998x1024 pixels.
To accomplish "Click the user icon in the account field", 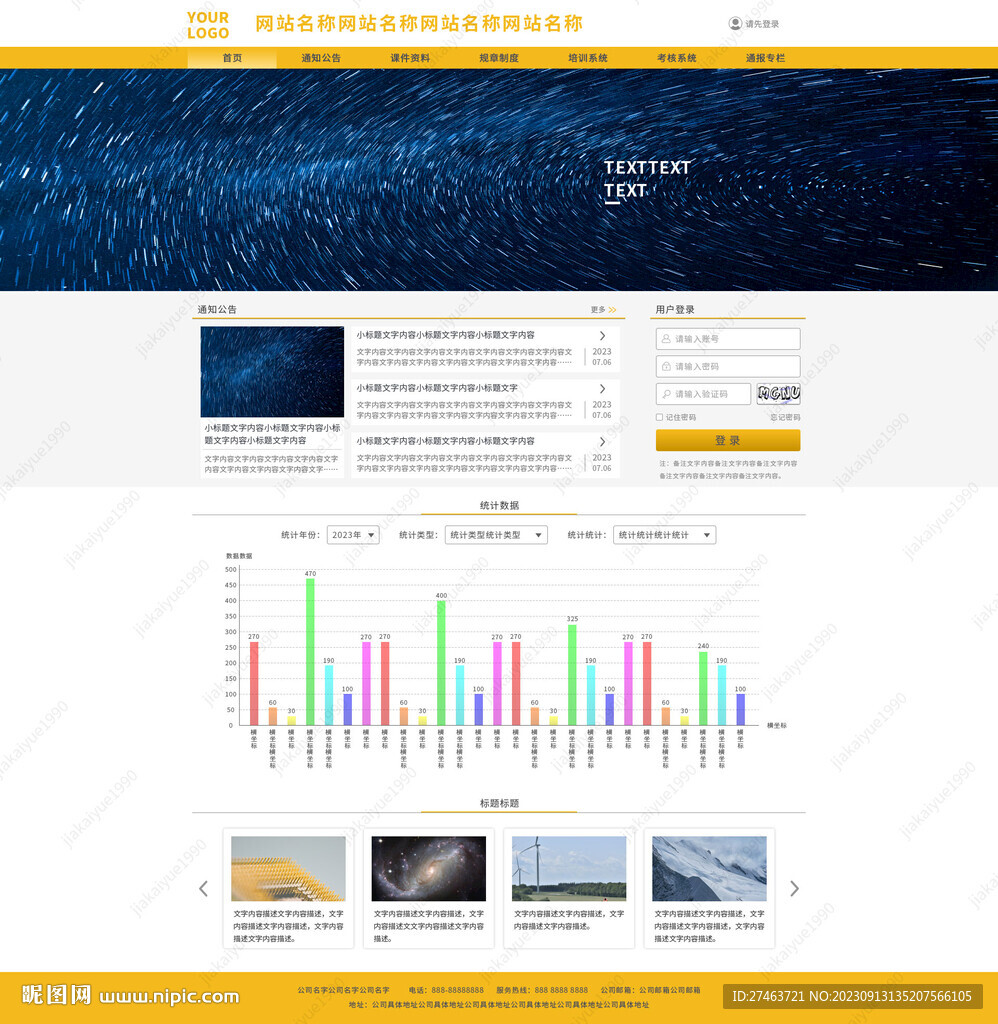I will (x=666, y=339).
